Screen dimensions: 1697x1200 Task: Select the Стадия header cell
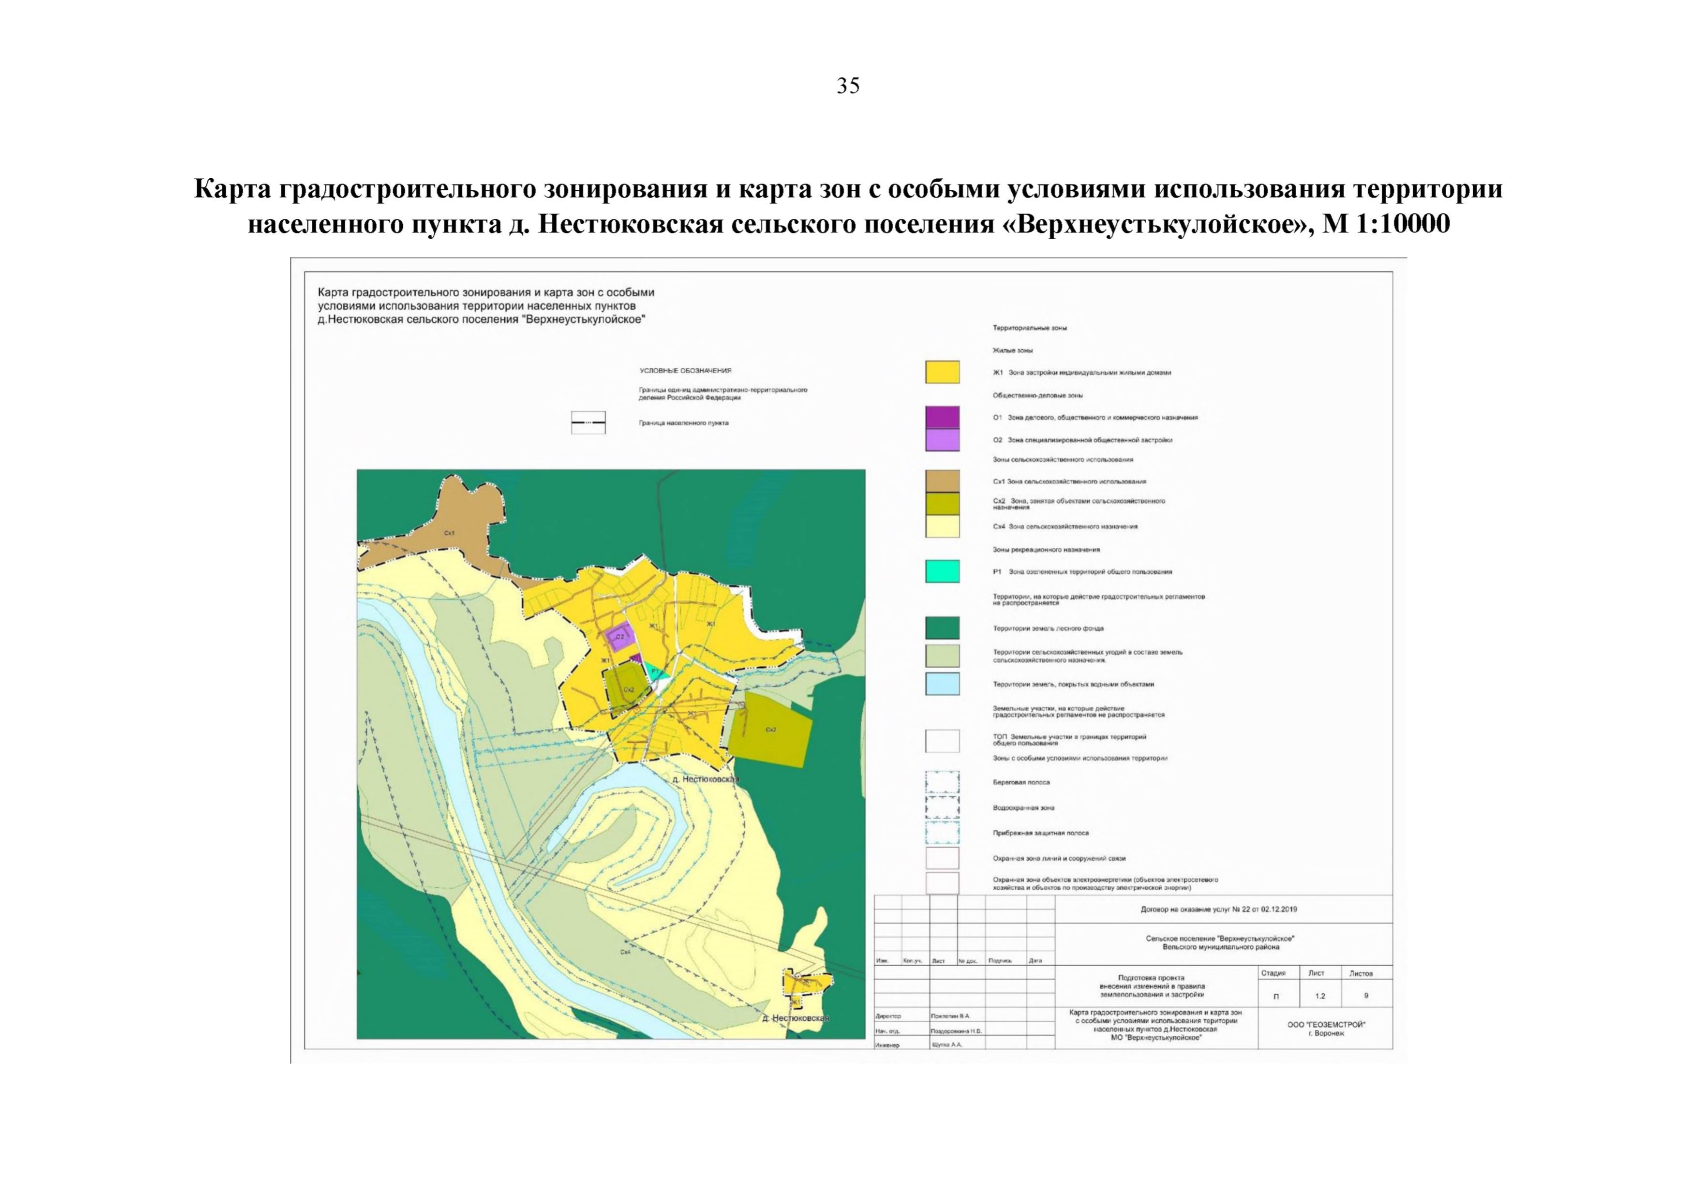(1279, 973)
